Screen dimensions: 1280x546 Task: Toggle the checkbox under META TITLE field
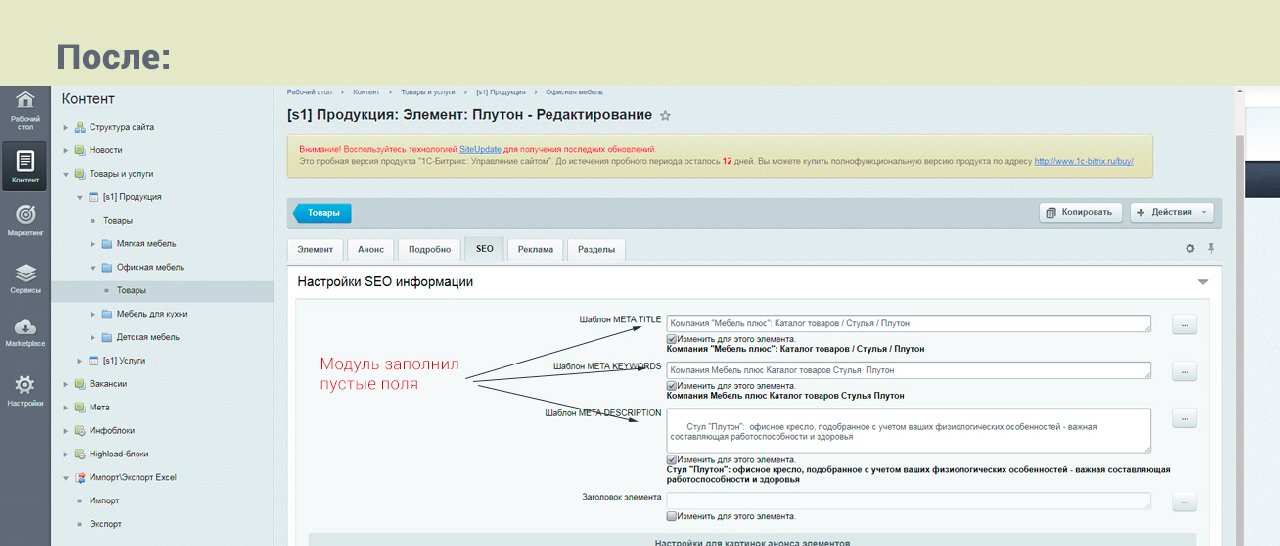(672, 339)
